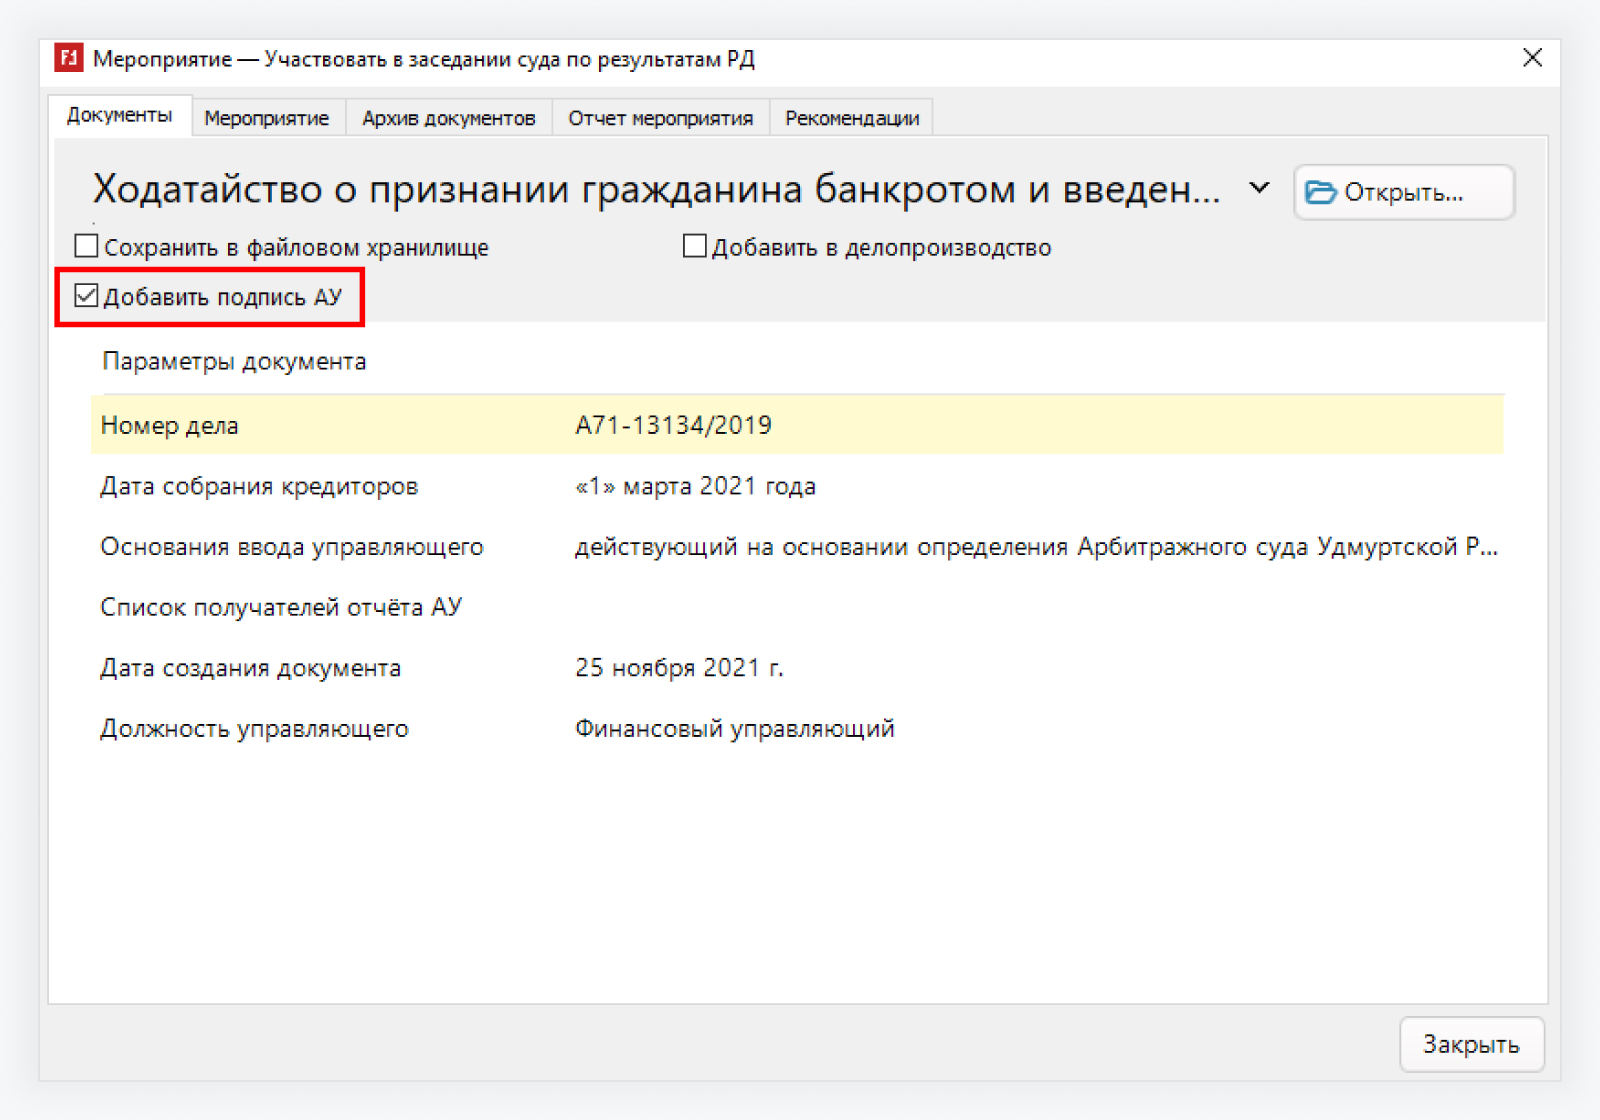Click the Параметры документа heading

(234, 361)
